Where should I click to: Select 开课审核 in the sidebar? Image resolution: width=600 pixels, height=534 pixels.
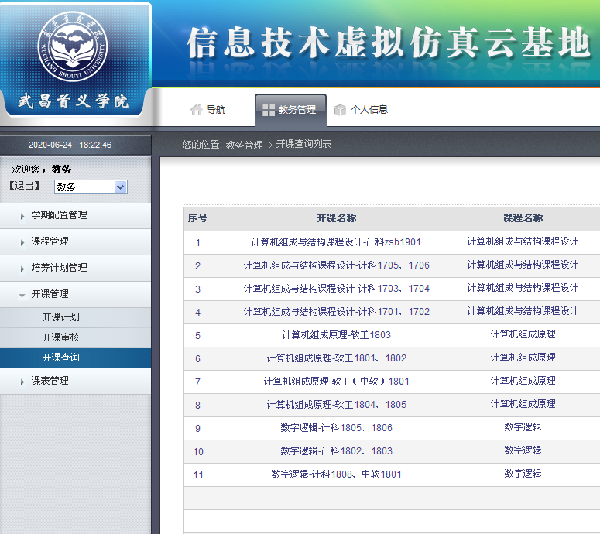[59, 337]
